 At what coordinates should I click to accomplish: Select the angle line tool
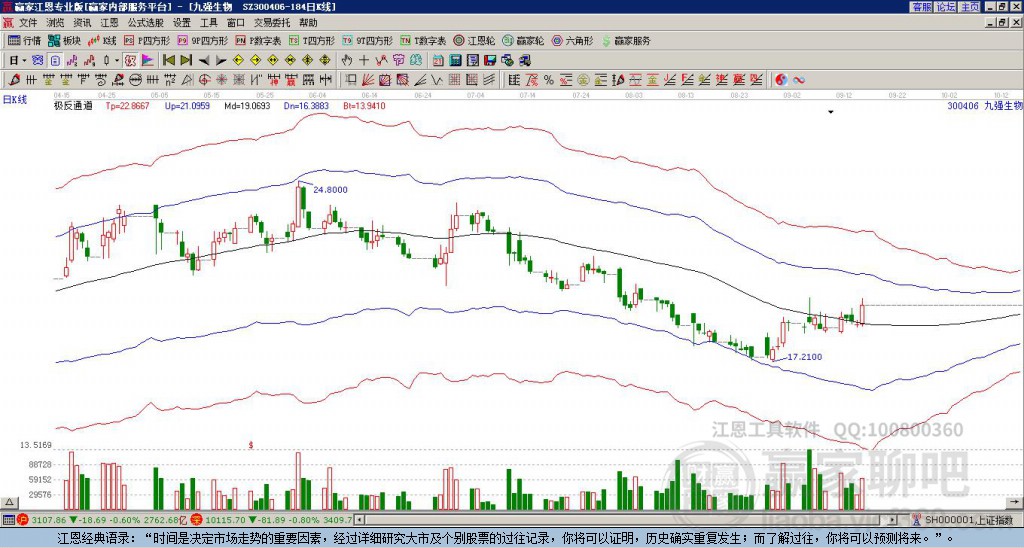[421, 80]
